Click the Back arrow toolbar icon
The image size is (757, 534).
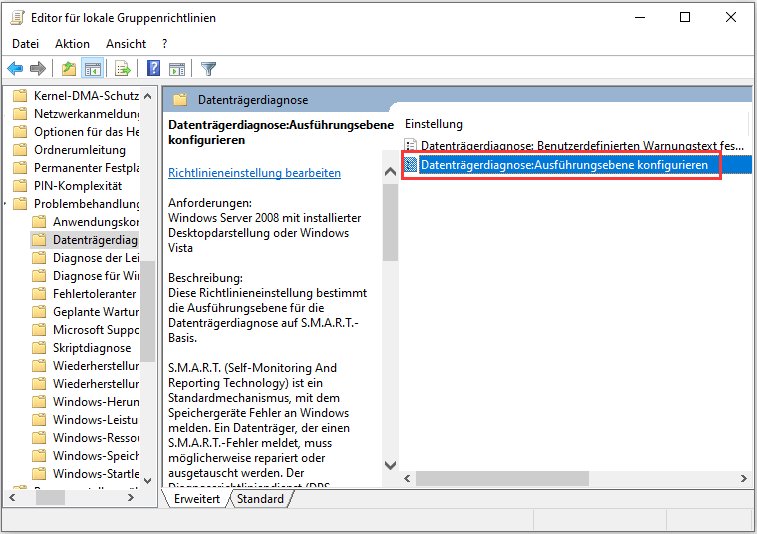15,69
